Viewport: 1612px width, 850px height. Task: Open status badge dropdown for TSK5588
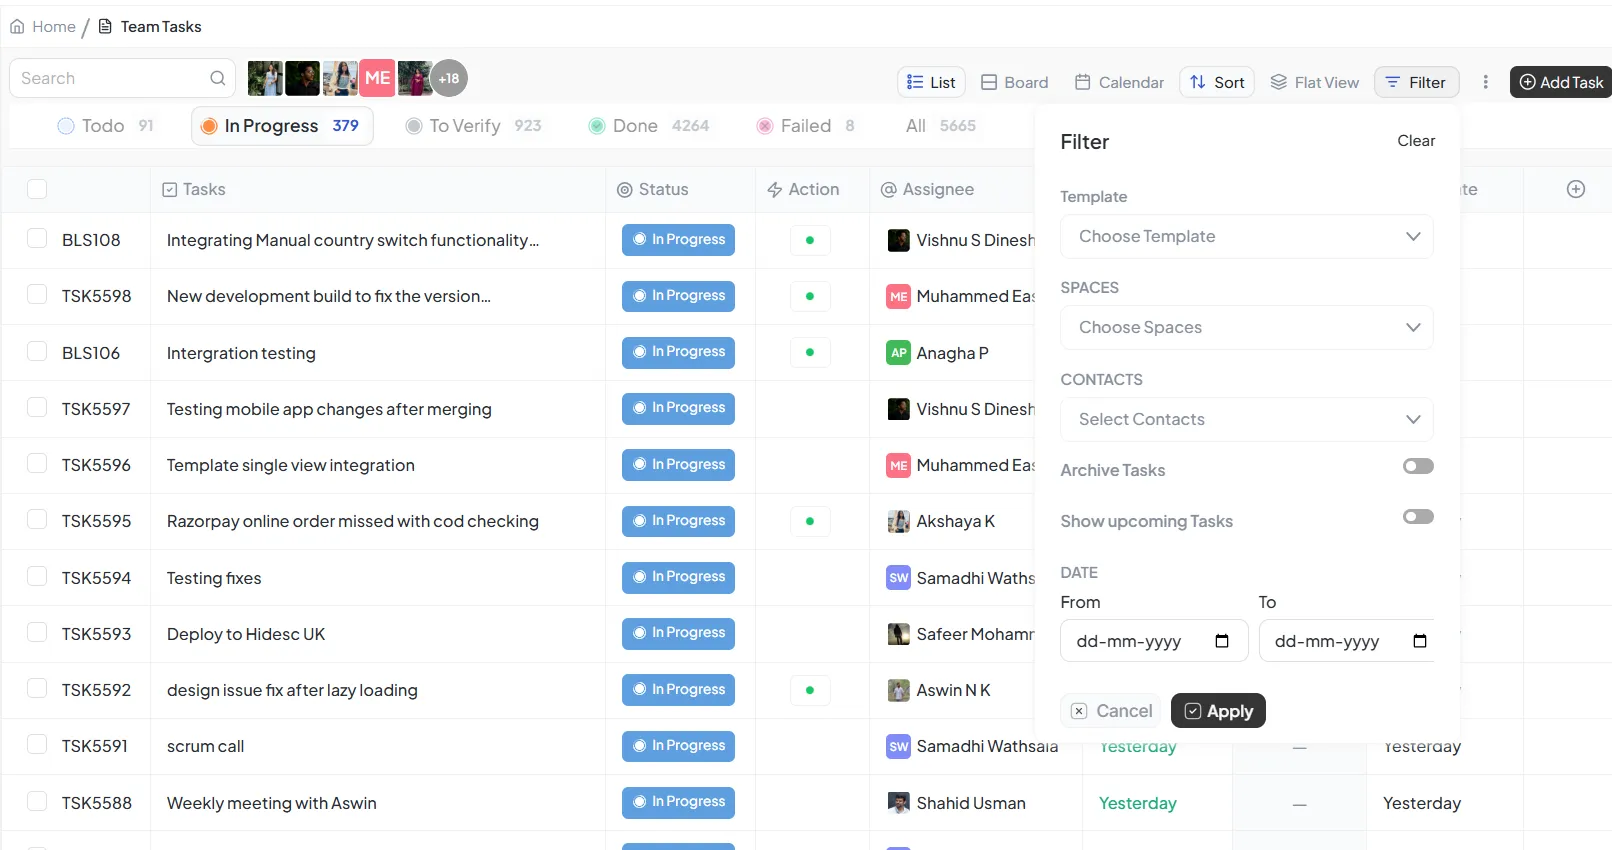coord(678,802)
